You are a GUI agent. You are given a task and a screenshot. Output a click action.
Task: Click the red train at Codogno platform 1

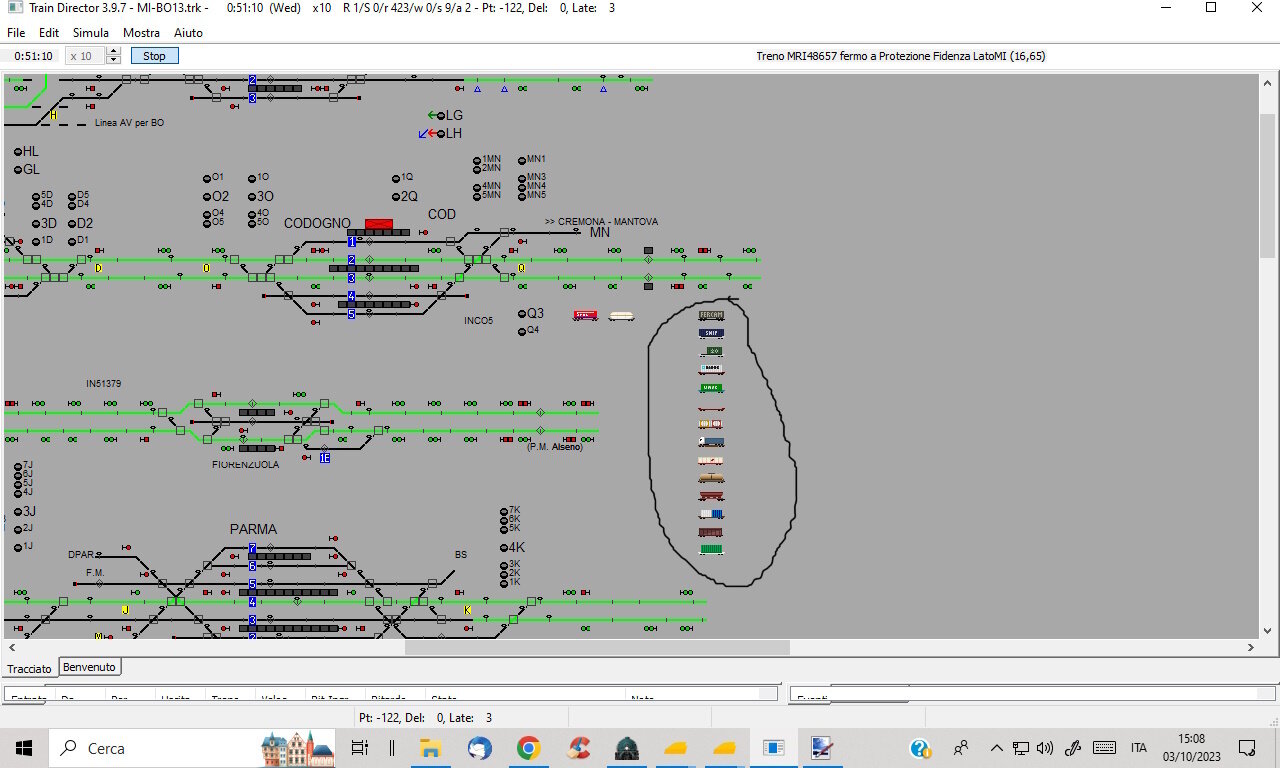379,223
